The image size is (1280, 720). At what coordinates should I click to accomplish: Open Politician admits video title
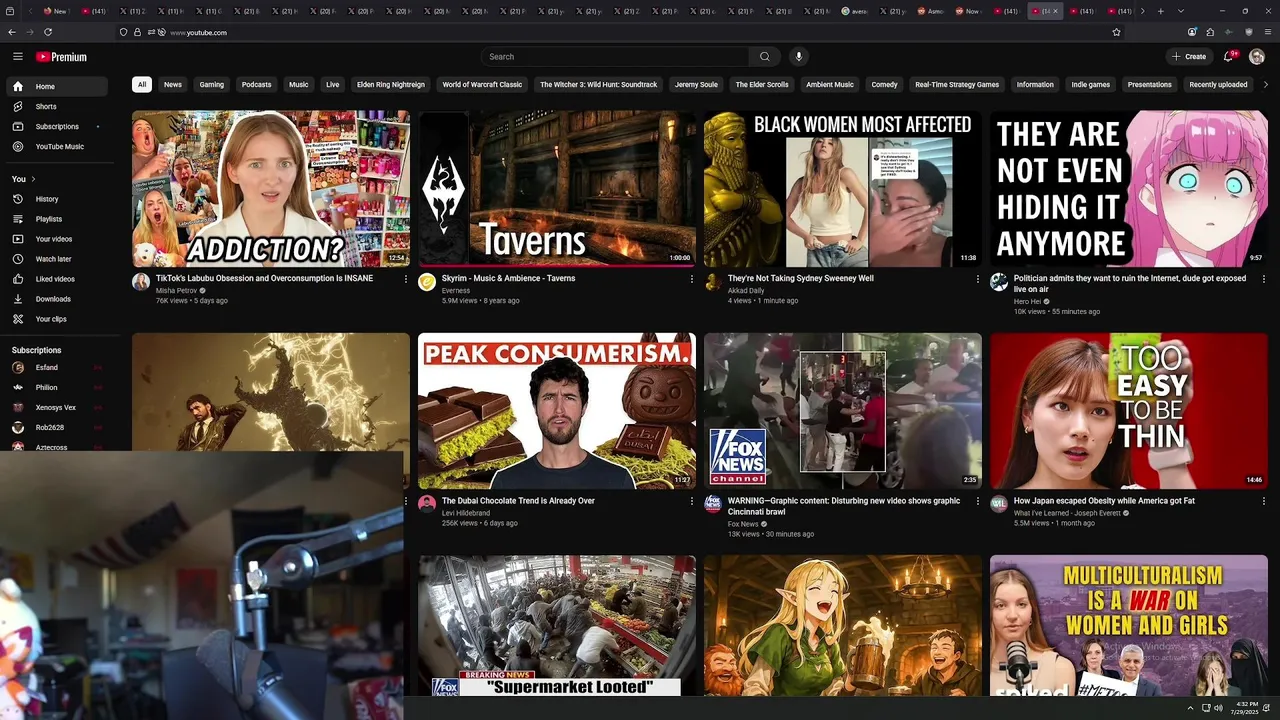(1130, 284)
